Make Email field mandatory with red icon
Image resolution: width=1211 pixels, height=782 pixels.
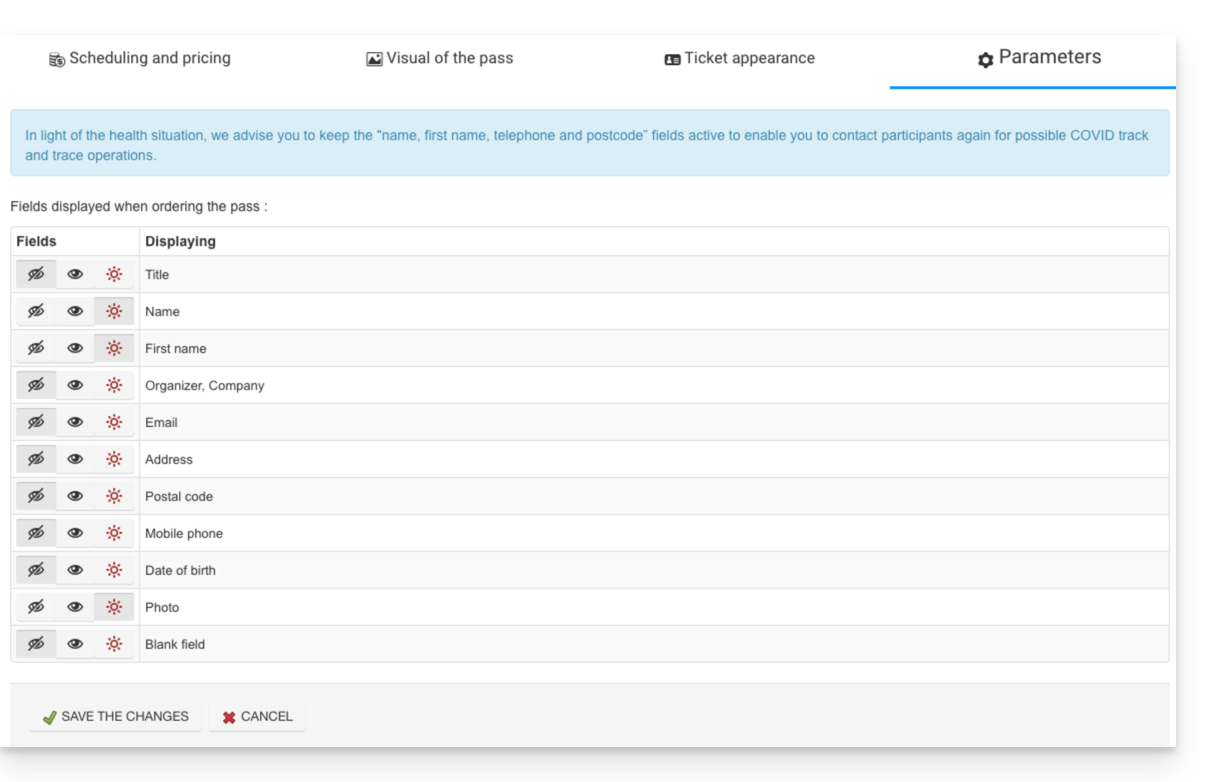pos(114,422)
